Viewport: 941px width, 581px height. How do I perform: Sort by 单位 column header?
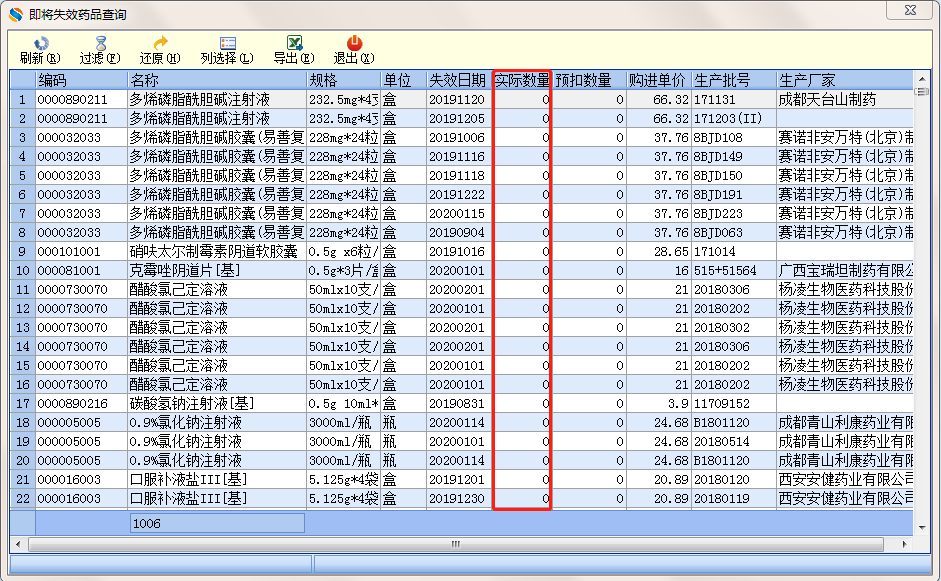(x=404, y=80)
